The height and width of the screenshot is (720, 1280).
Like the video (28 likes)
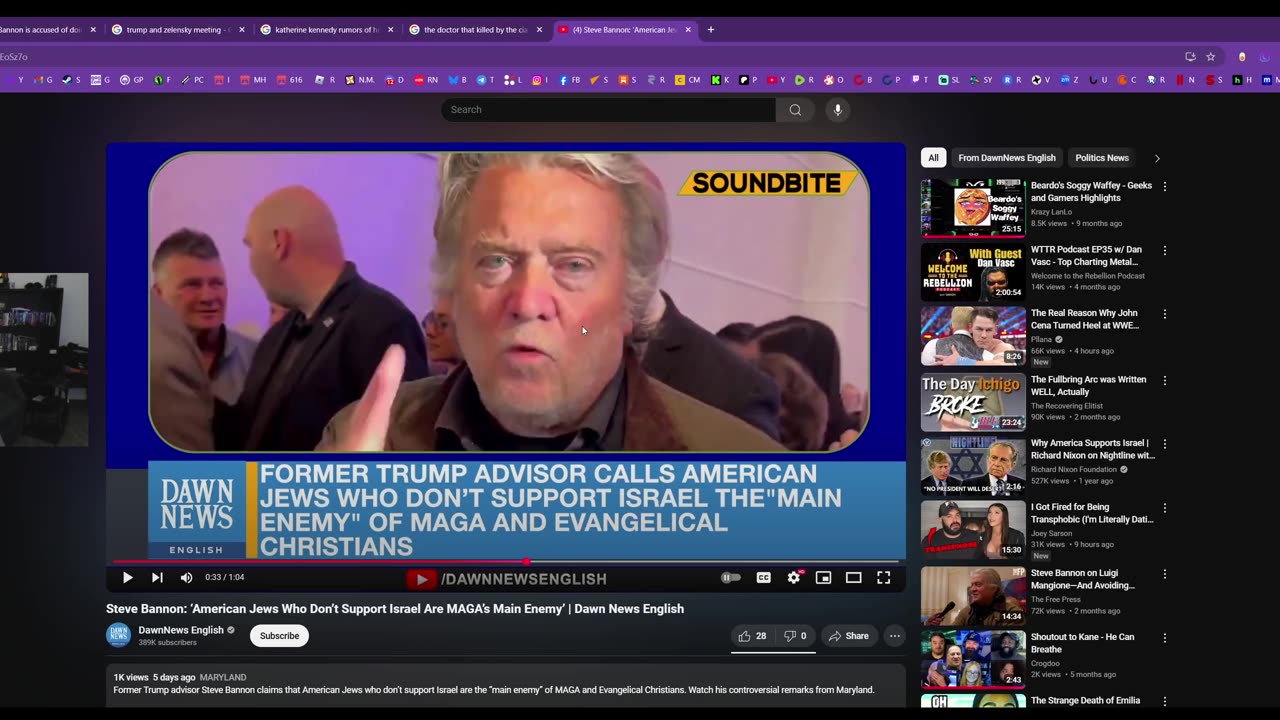752,636
